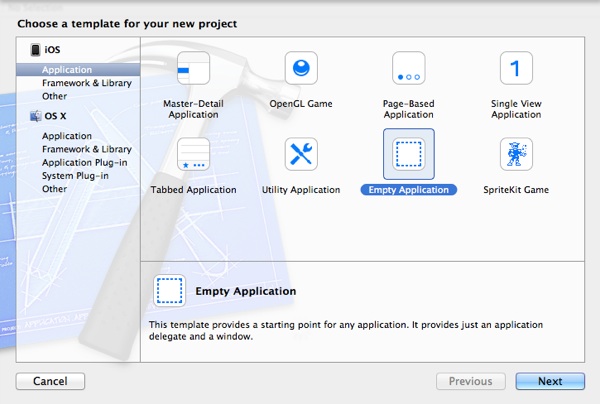Screen dimensions: 600x404
Task: Select the Other category under iOS
Action: pyautogui.click(x=55, y=96)
